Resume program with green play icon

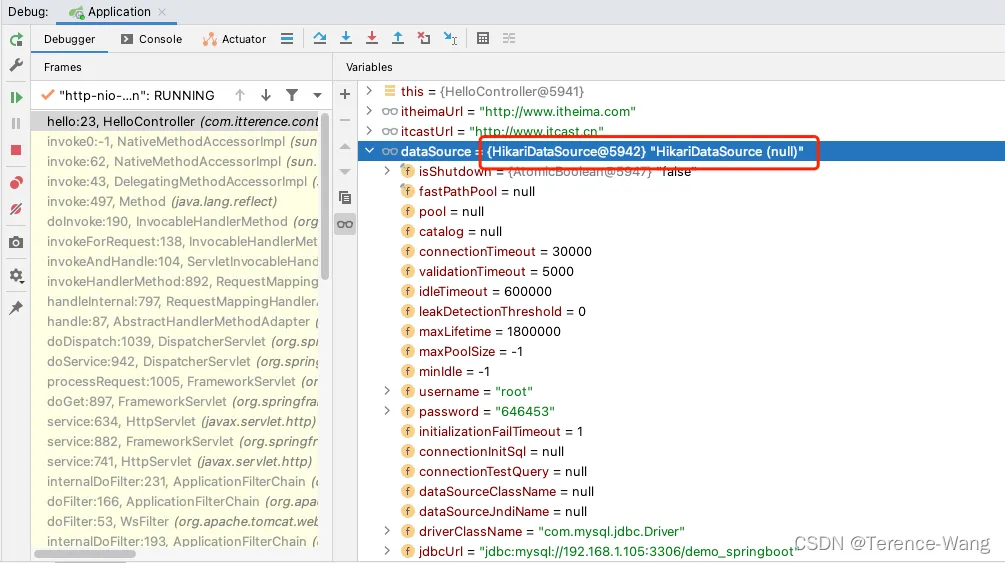[x=16, y=97]
